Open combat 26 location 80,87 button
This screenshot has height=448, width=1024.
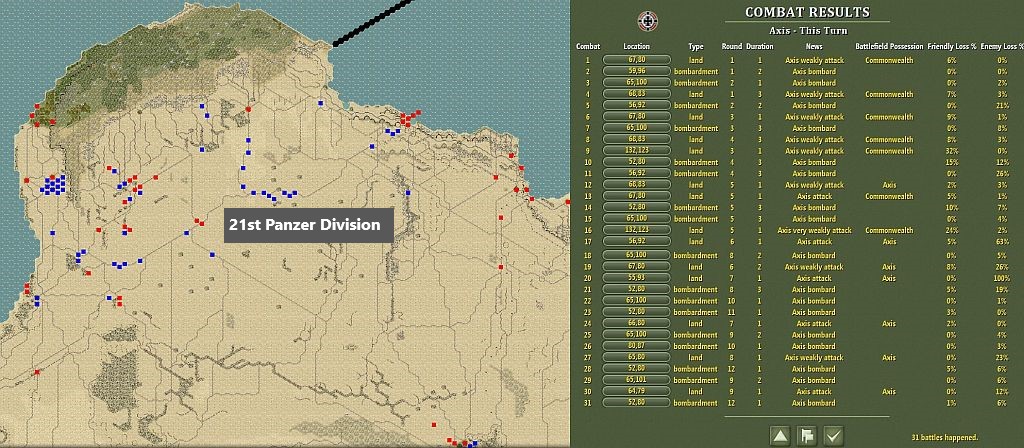pos(636,346)
